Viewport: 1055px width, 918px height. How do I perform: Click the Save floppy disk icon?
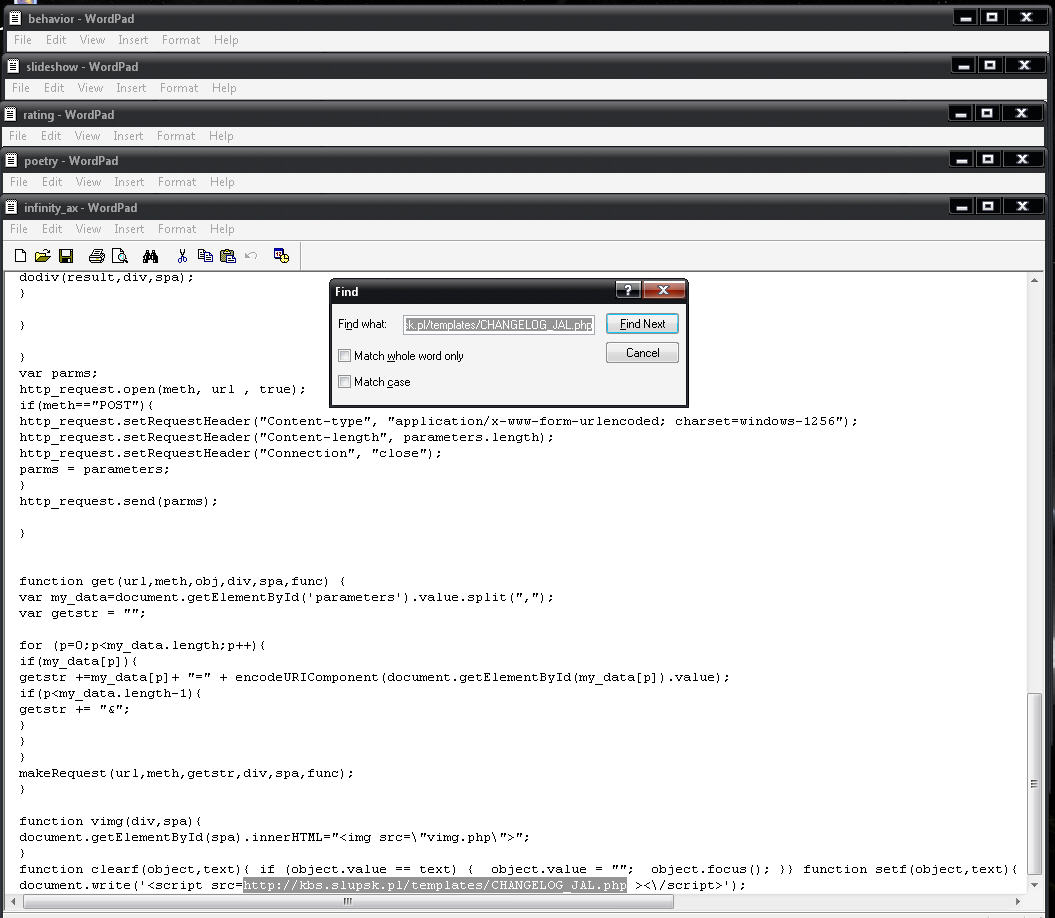(x=66, y=256)
